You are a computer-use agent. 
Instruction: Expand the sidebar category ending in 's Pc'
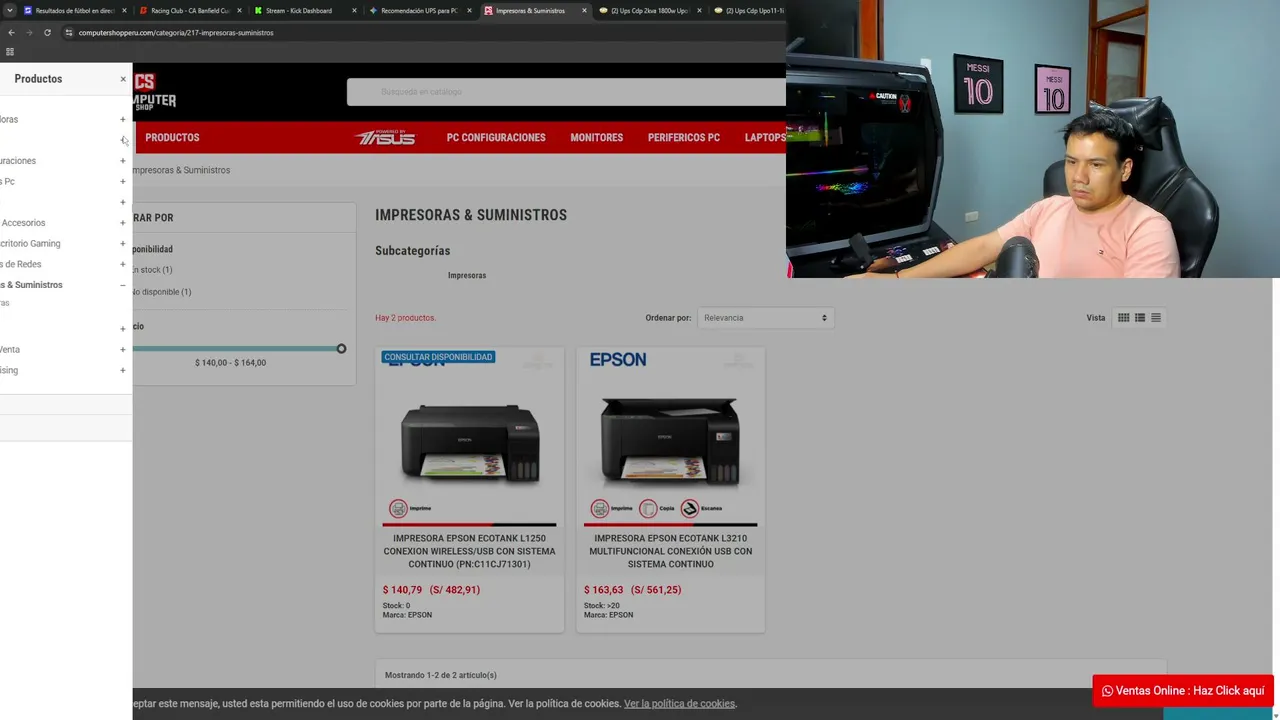123,182
